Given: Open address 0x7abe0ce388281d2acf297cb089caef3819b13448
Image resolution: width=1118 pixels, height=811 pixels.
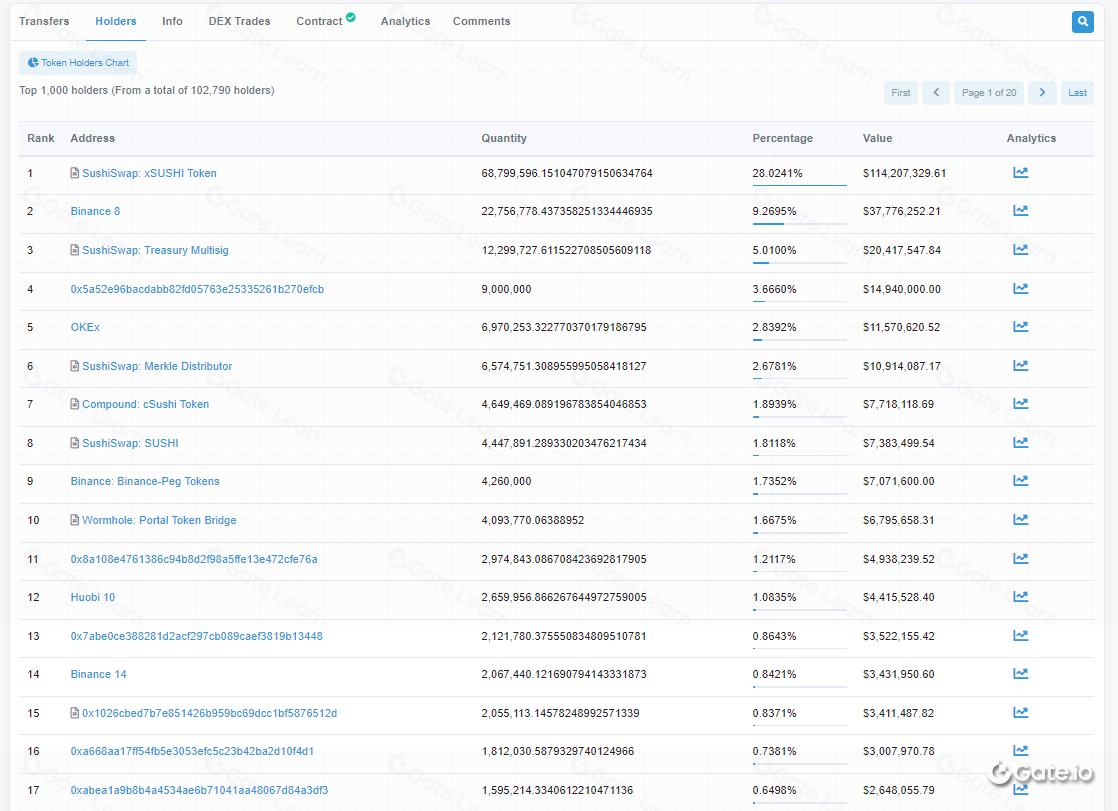Looking at the screenshot, I should tap(197, 636).
